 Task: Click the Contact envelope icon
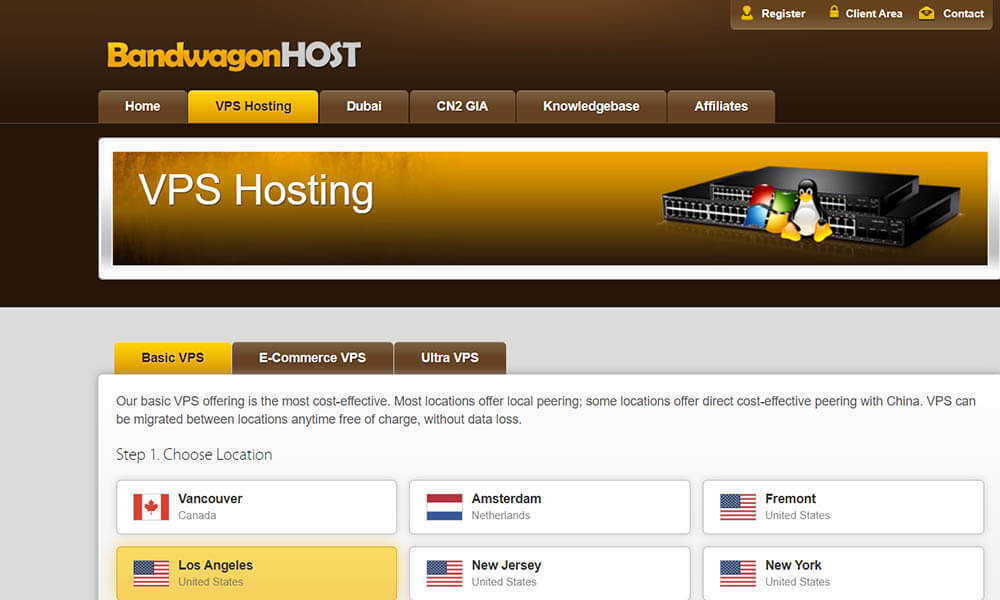[x=927, y=13]
